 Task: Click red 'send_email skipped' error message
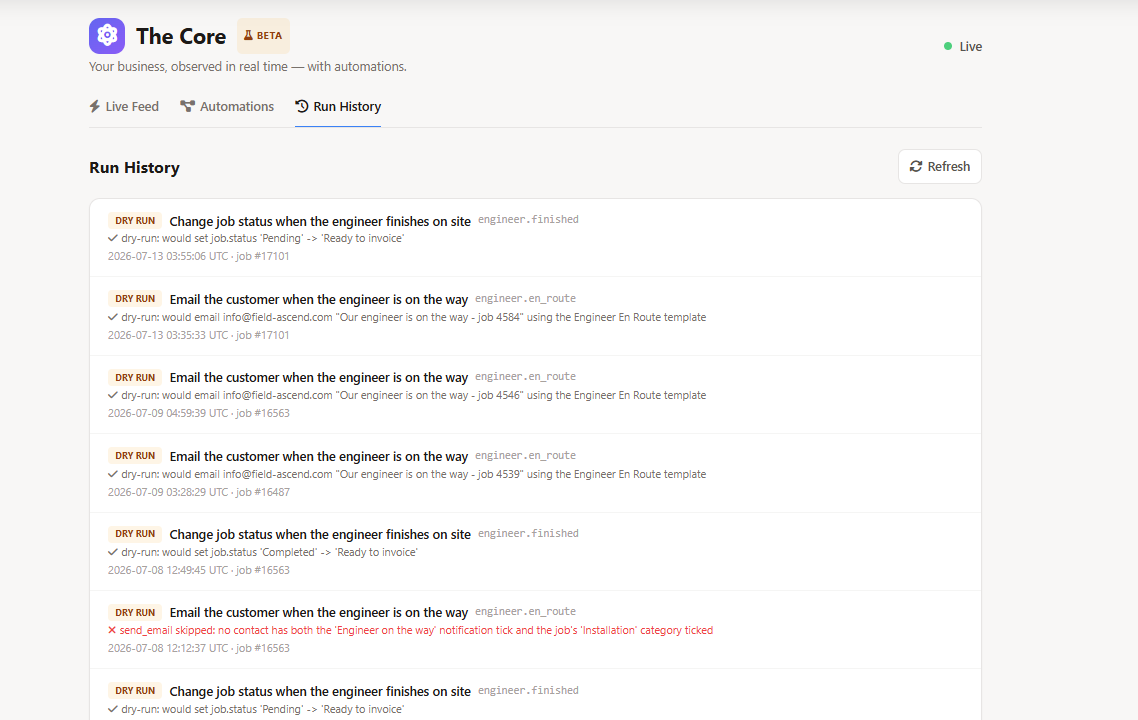(416, 630)
